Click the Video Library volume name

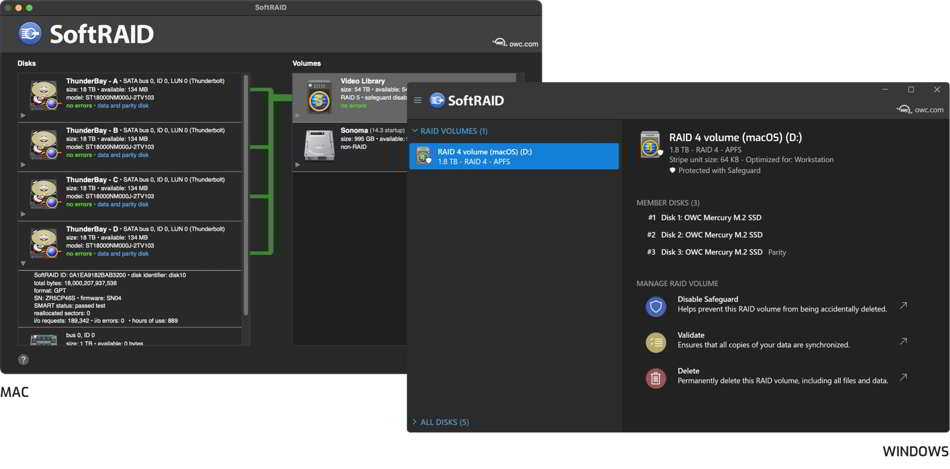[x=363, y=81]
